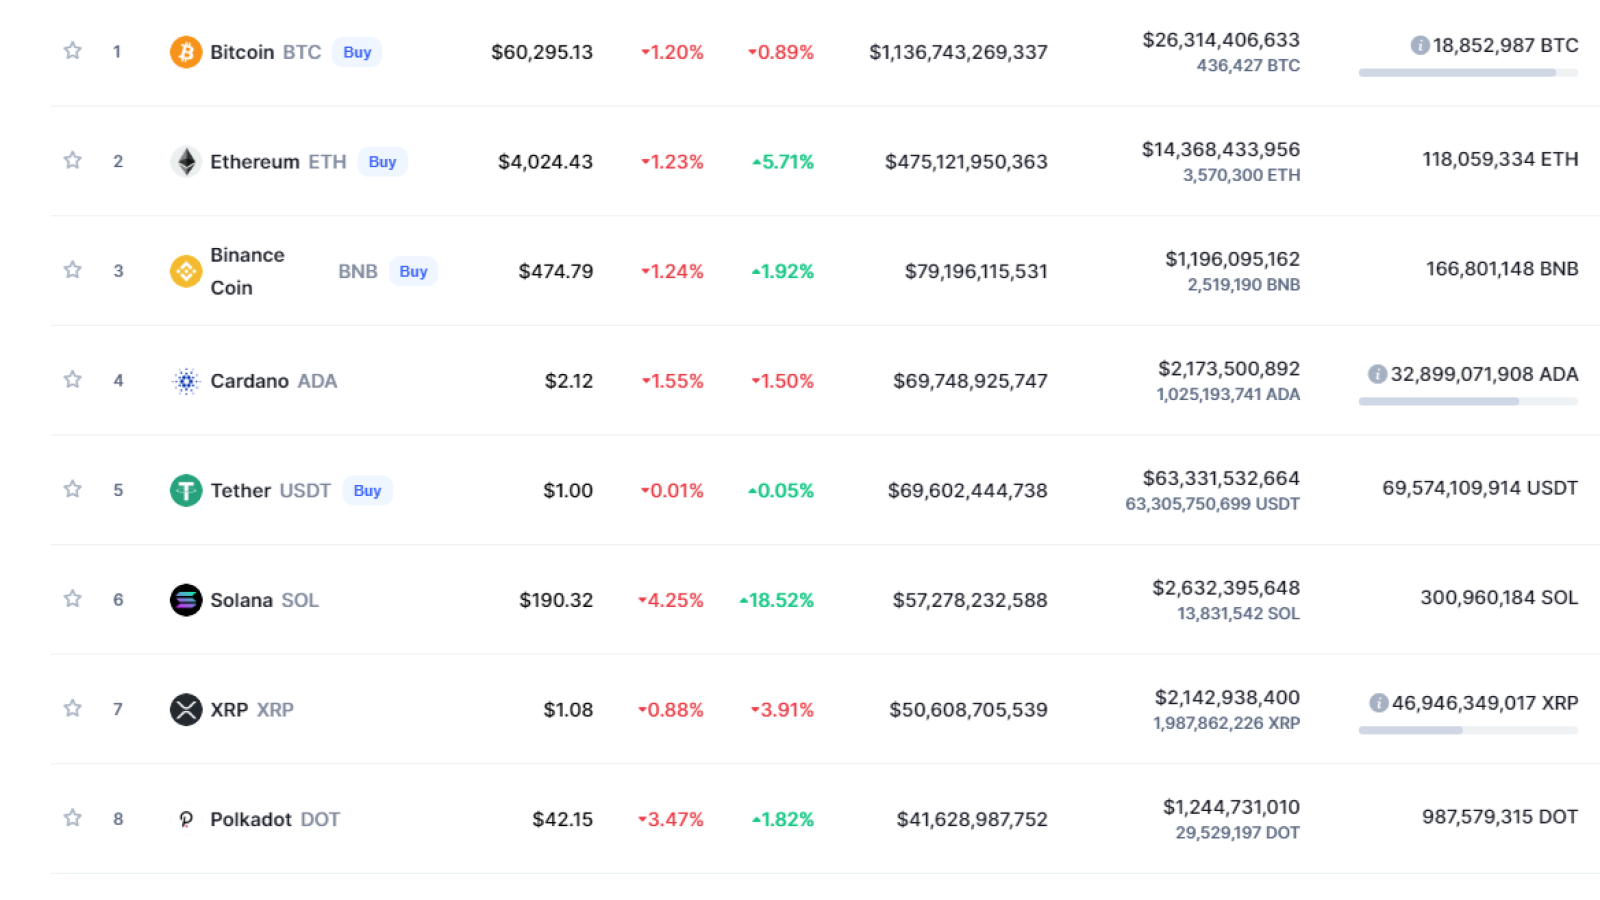Click Bitcoin circulating supply progress bar
This screenshot has width=1600, height=900.
1468,73
